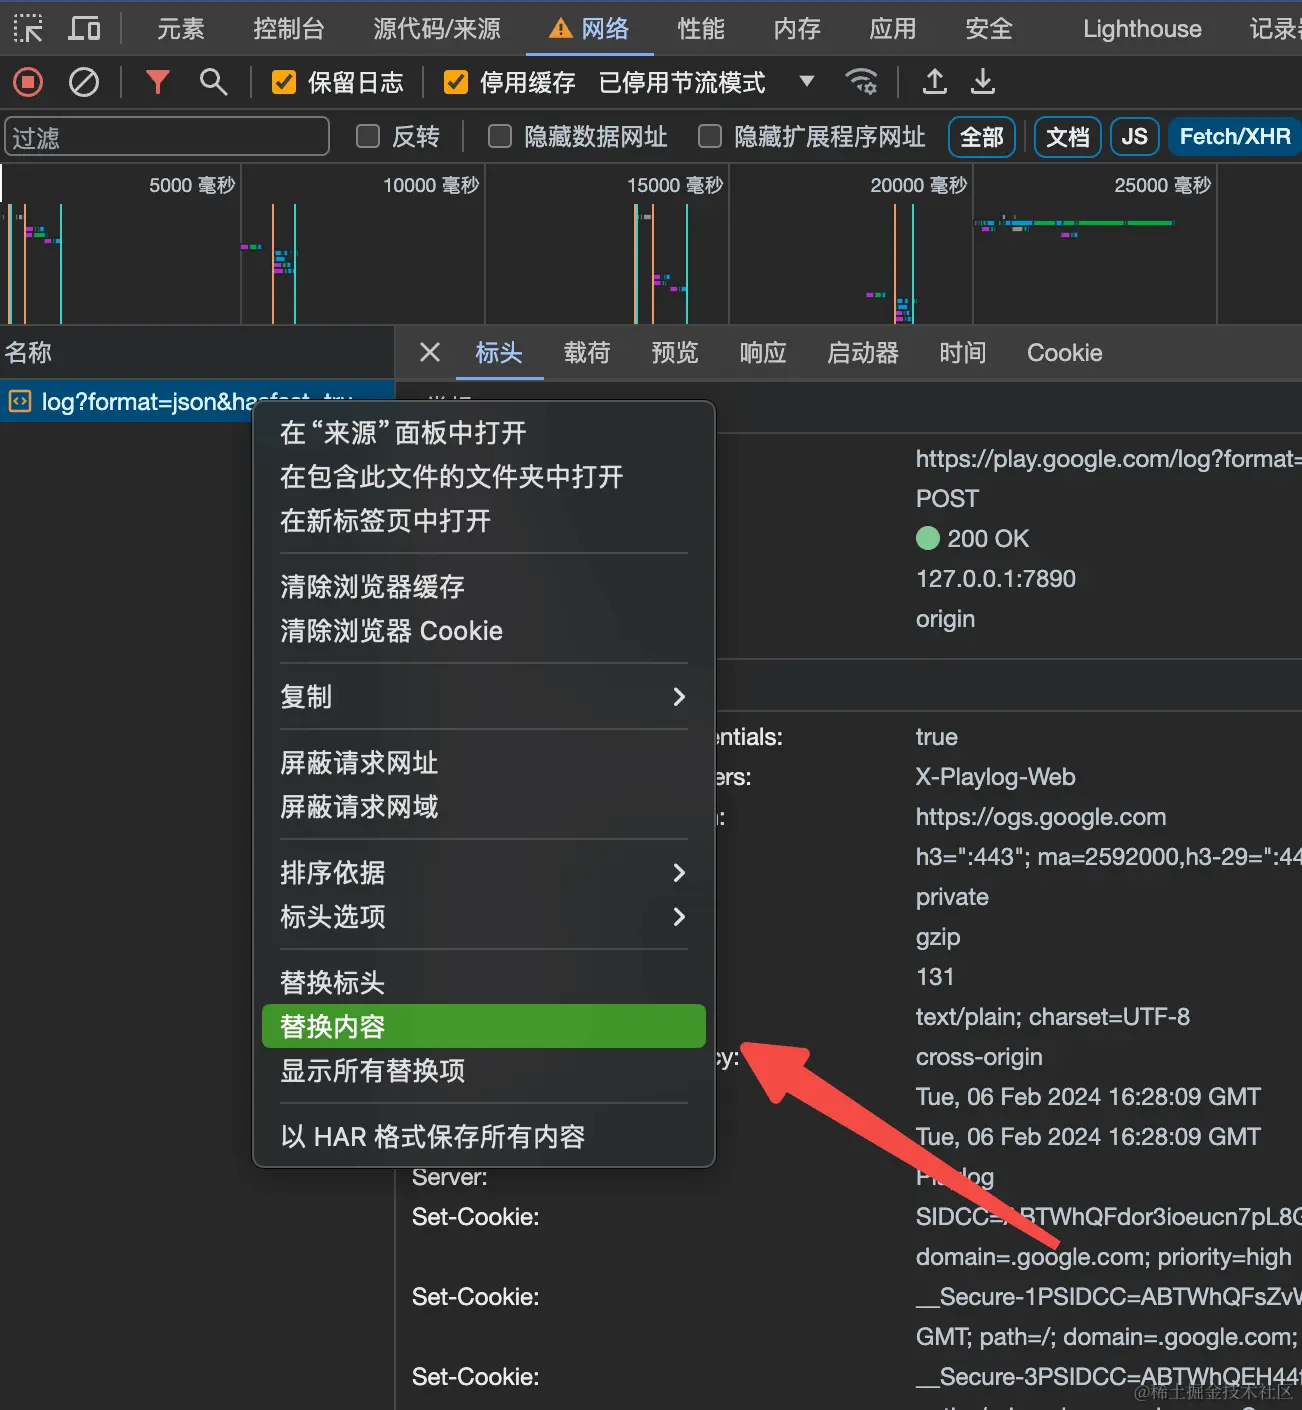Open the network search magnifier
This screenshot has width=1302, height=1410.
[x=213, y=82]
